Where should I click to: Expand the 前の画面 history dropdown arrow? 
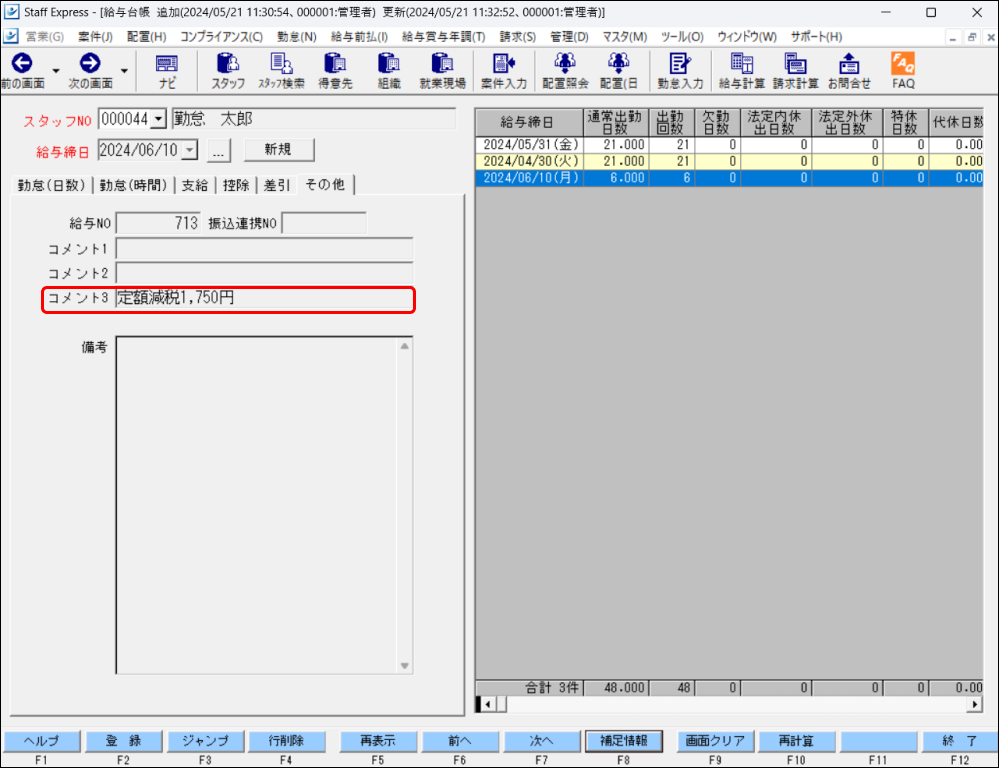[x=56, y=70]
